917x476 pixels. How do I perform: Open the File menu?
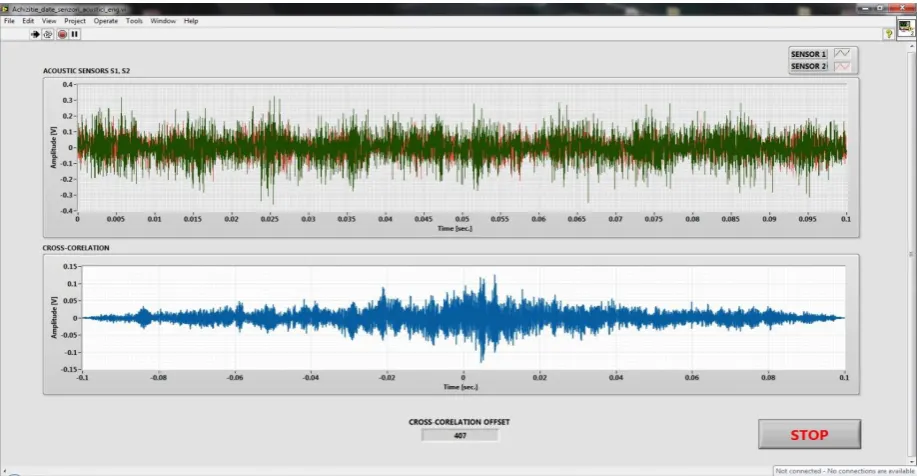click(x=9, y=21)
